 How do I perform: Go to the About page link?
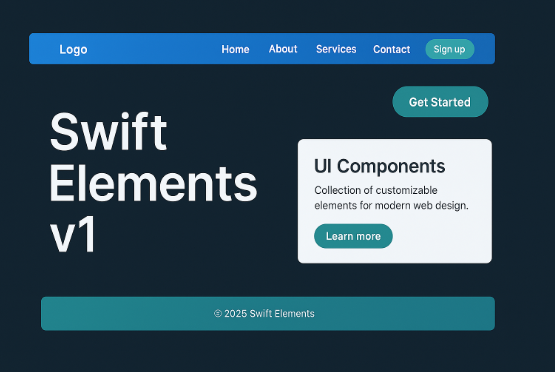coord(283,49)
